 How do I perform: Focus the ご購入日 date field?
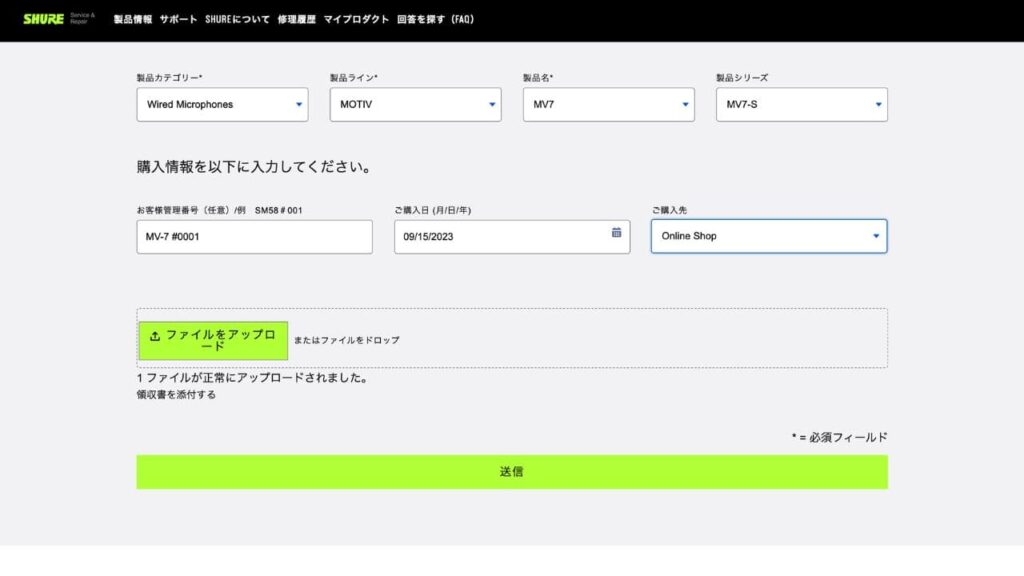click(x=500, y=237)
